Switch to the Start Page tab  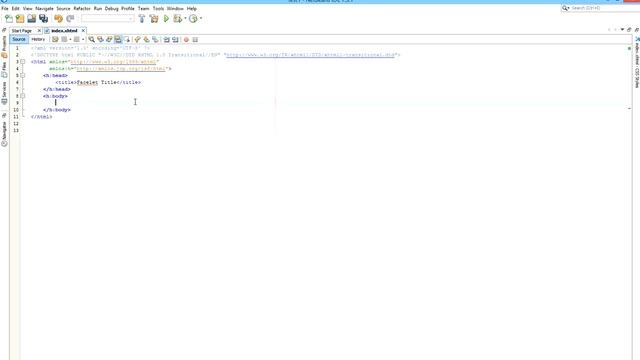point(22,31)
